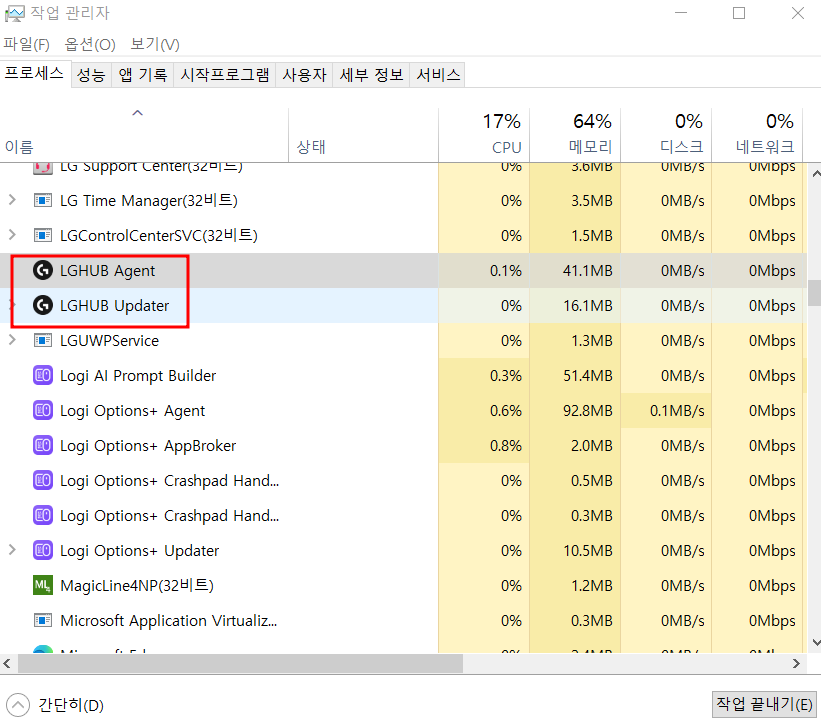Click the 간단히(D) button
Image resolution: width=821 pixels, height=728 pixels.
click(x=54, y=704)
